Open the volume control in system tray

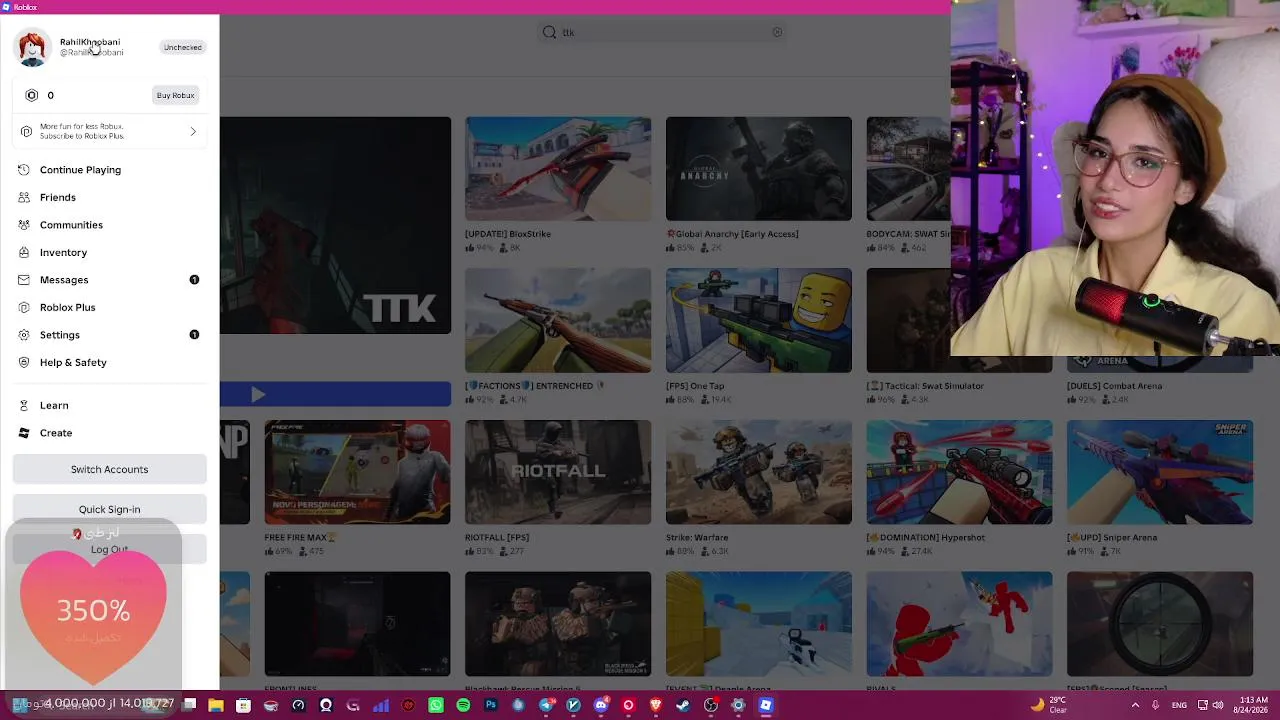pos(1218,705)
